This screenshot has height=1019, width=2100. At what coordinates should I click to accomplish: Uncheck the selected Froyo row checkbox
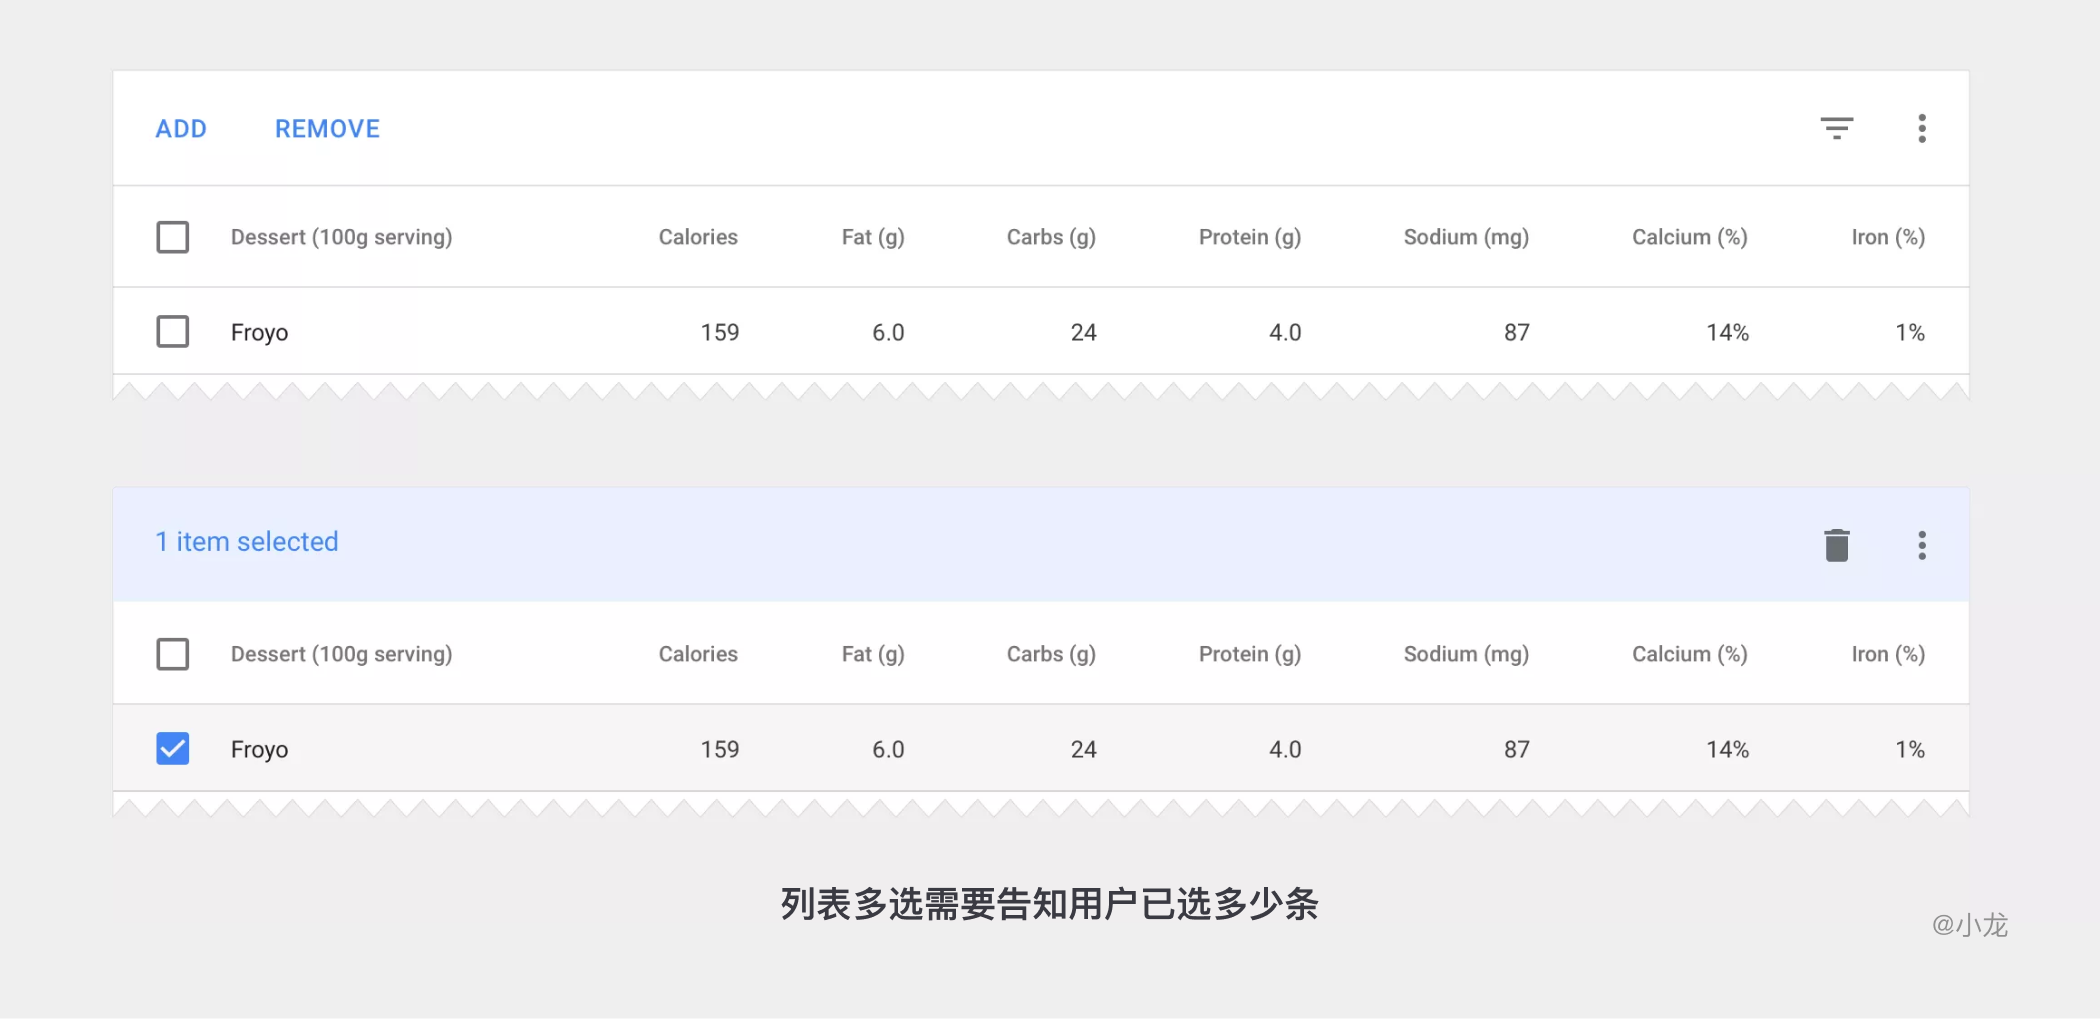click(173, 749)
